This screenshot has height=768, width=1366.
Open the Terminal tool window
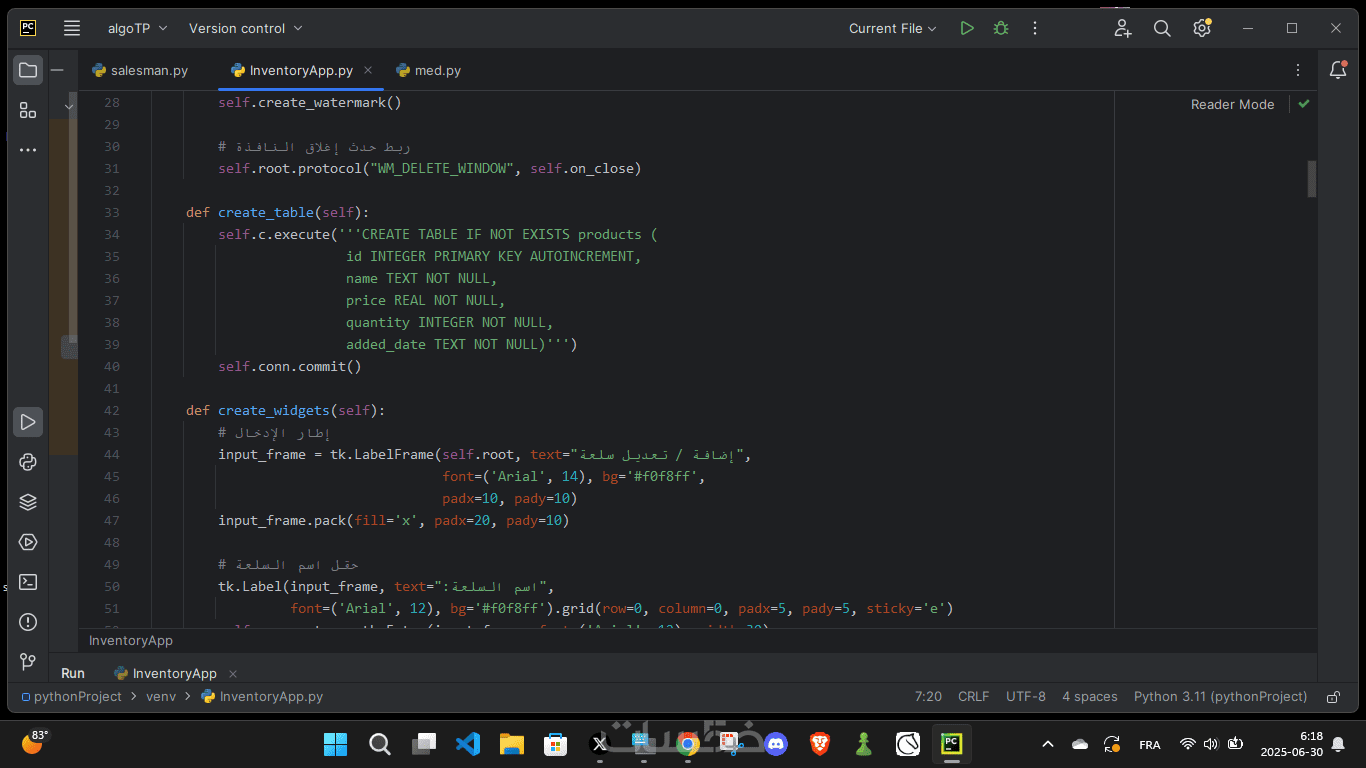(28, 582)
